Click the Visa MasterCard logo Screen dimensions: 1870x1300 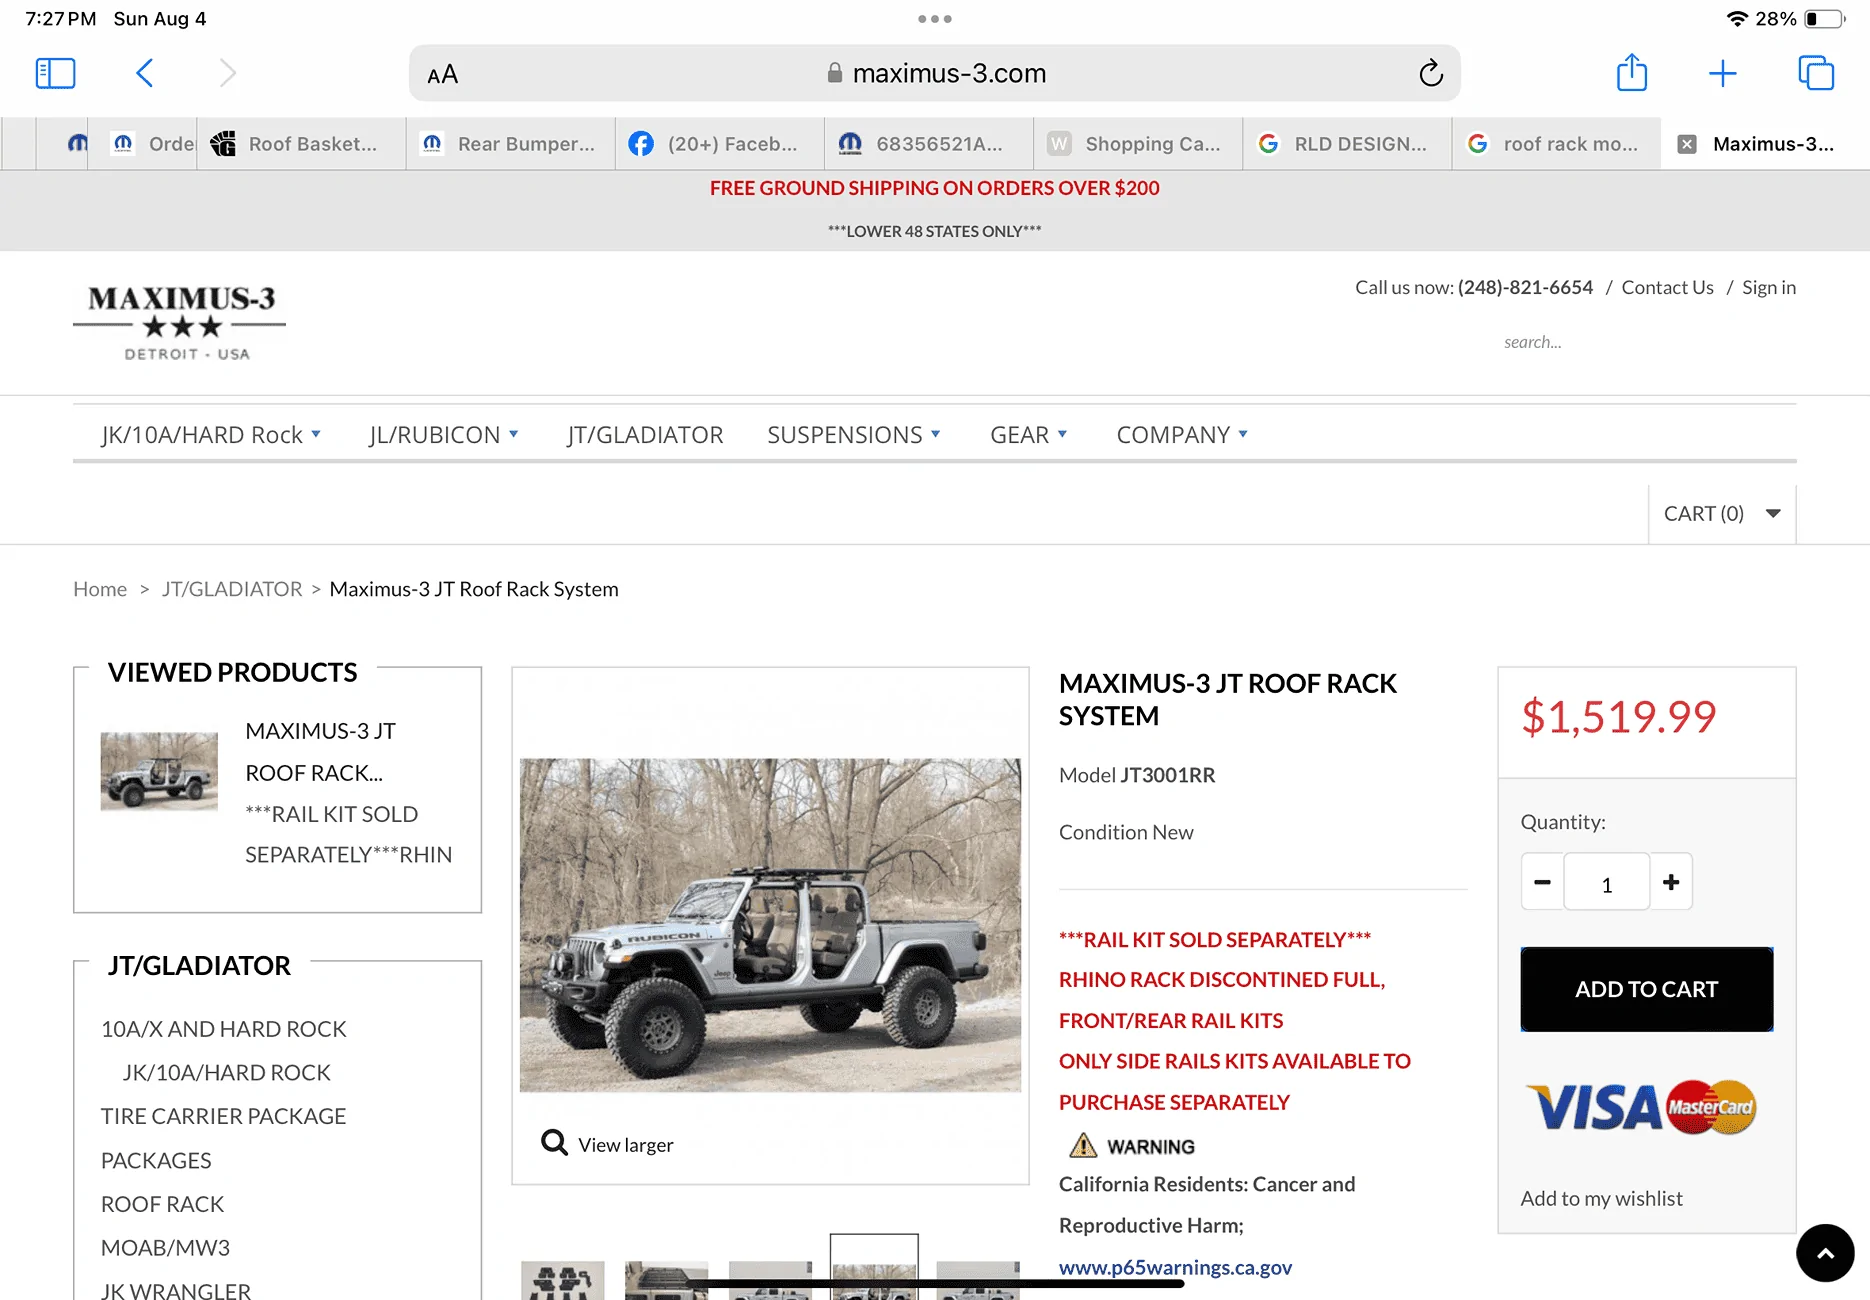pos(1641,1107)
